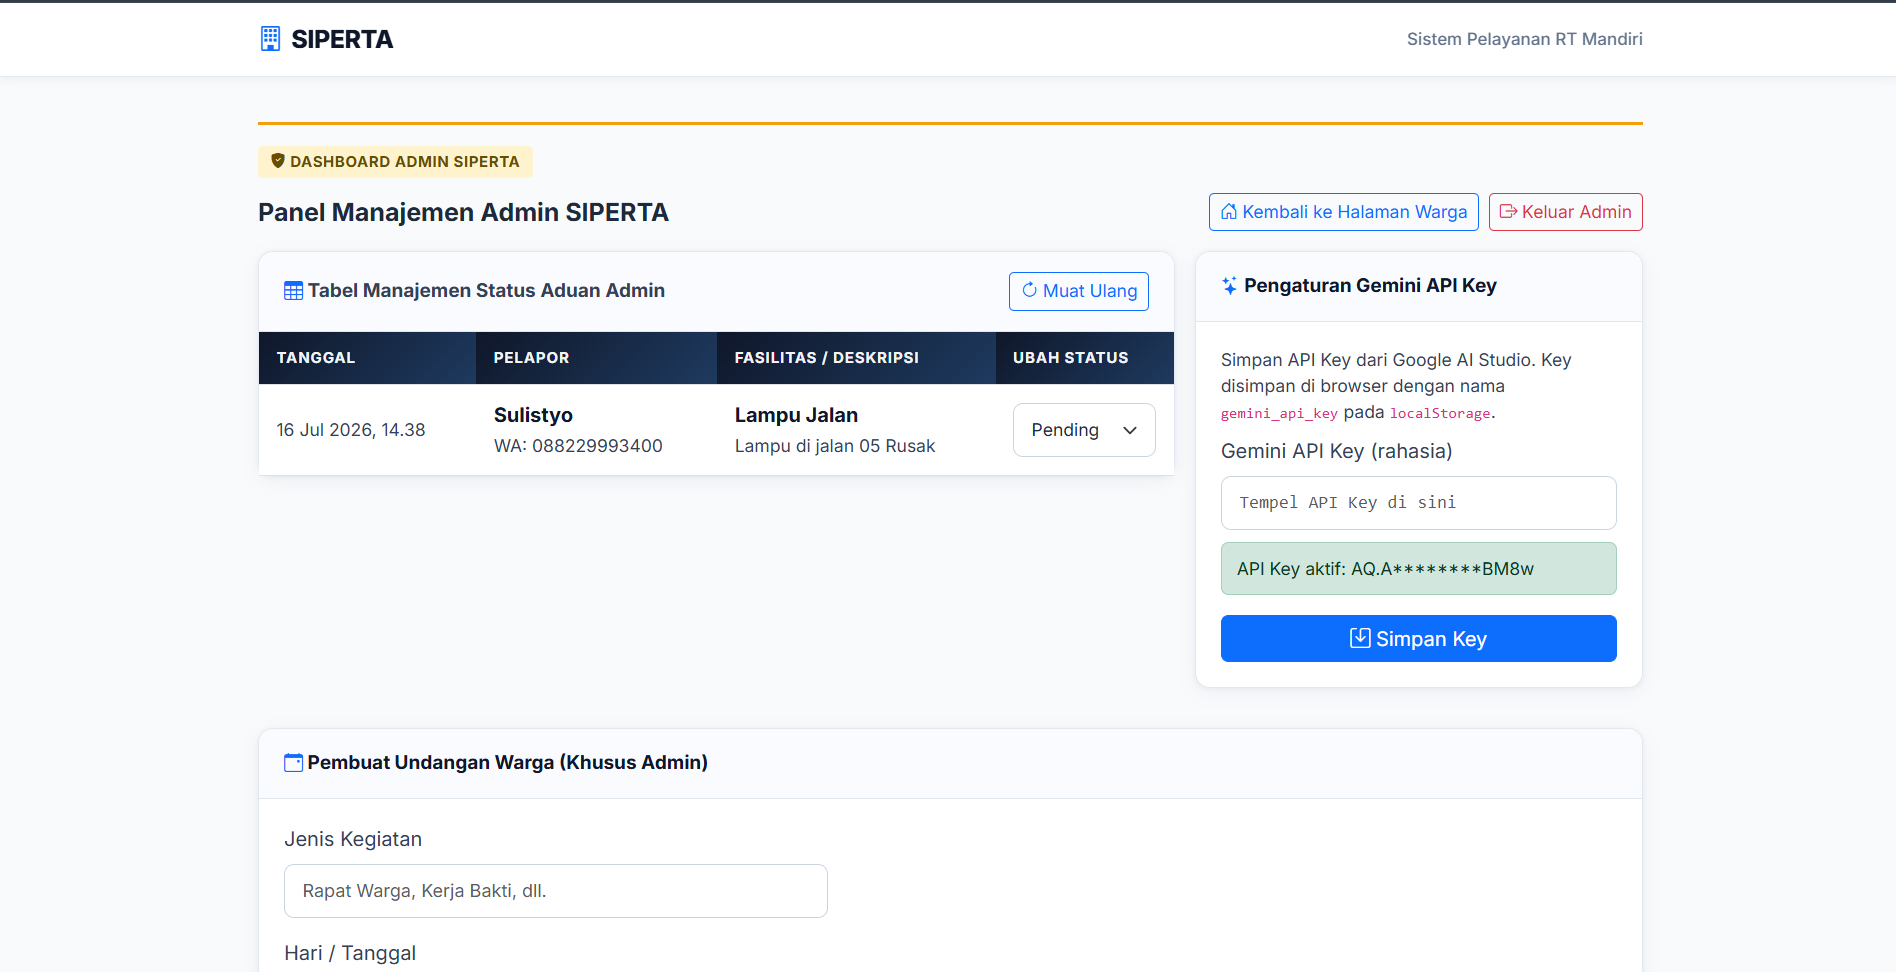This screenshot has width=1896, height=972.
Task: Open the SIPERTA home brand link
Action: pos(326,39)
